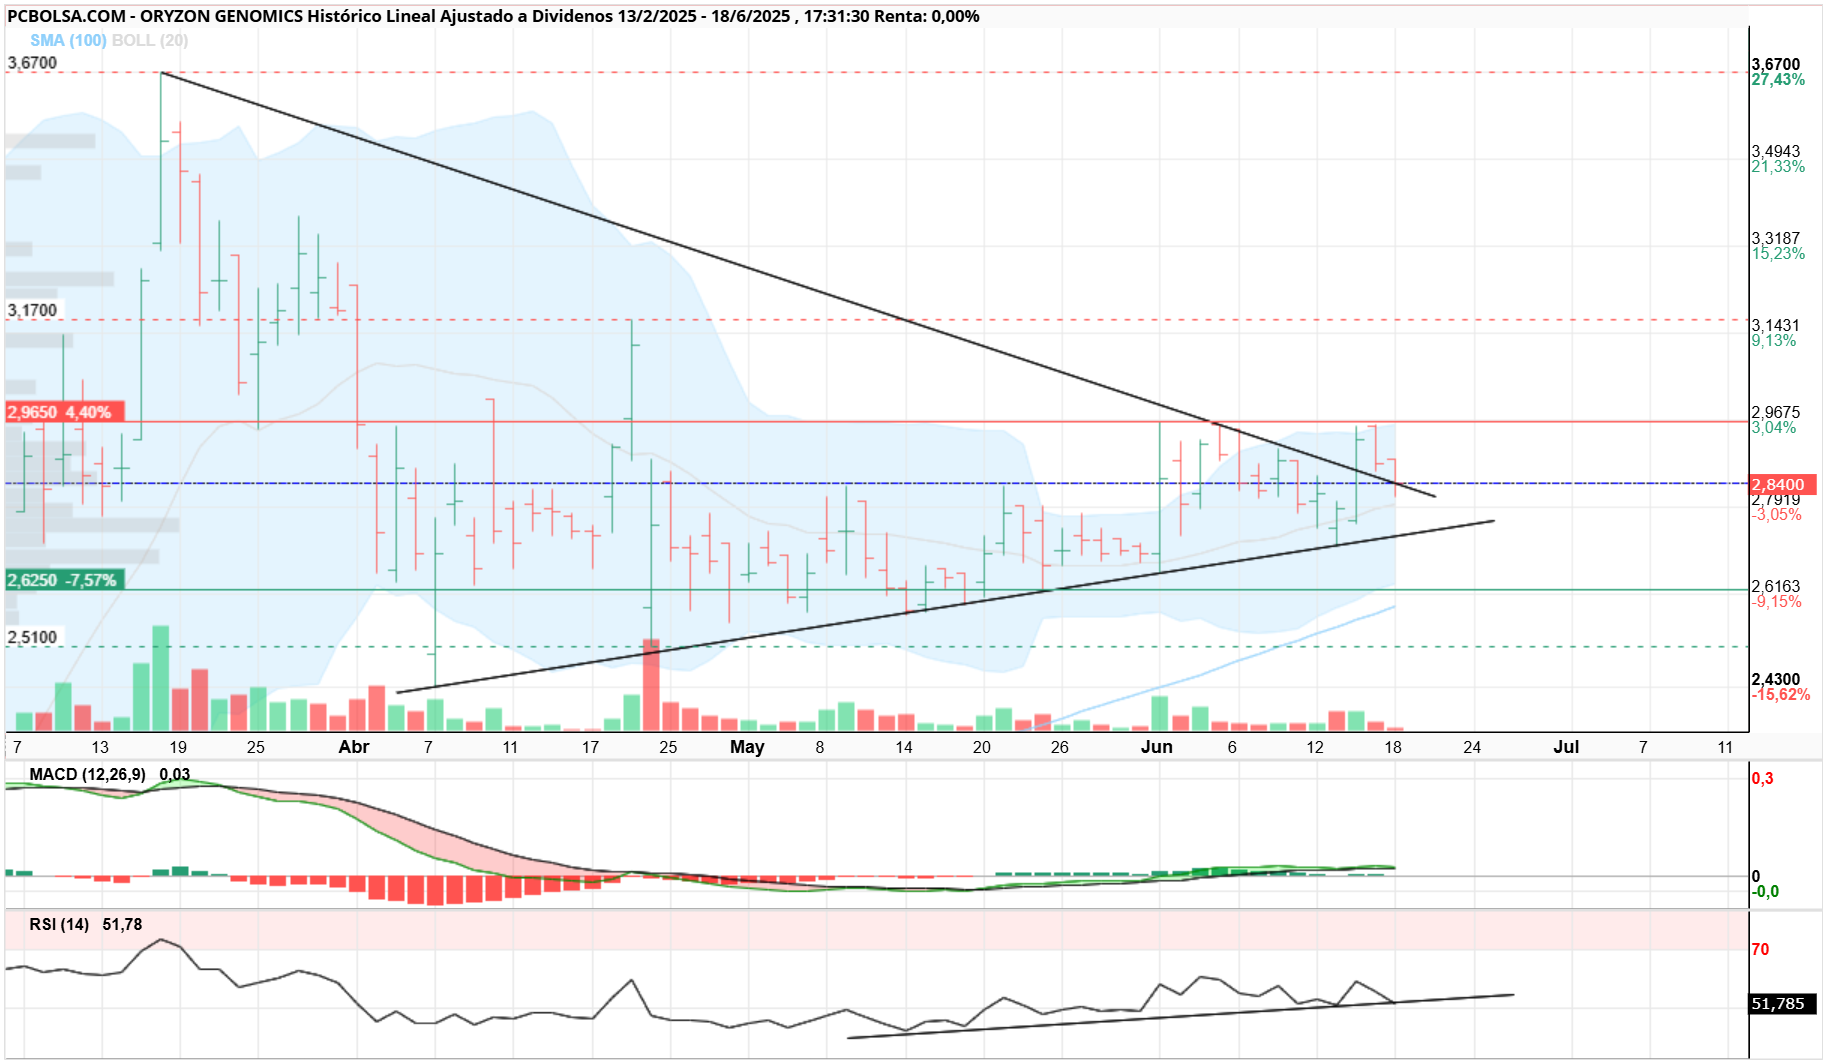Screen dimensions: 1827x1064
Task: Click the 2,9675 right axis price label
Action: (1775, 412)
